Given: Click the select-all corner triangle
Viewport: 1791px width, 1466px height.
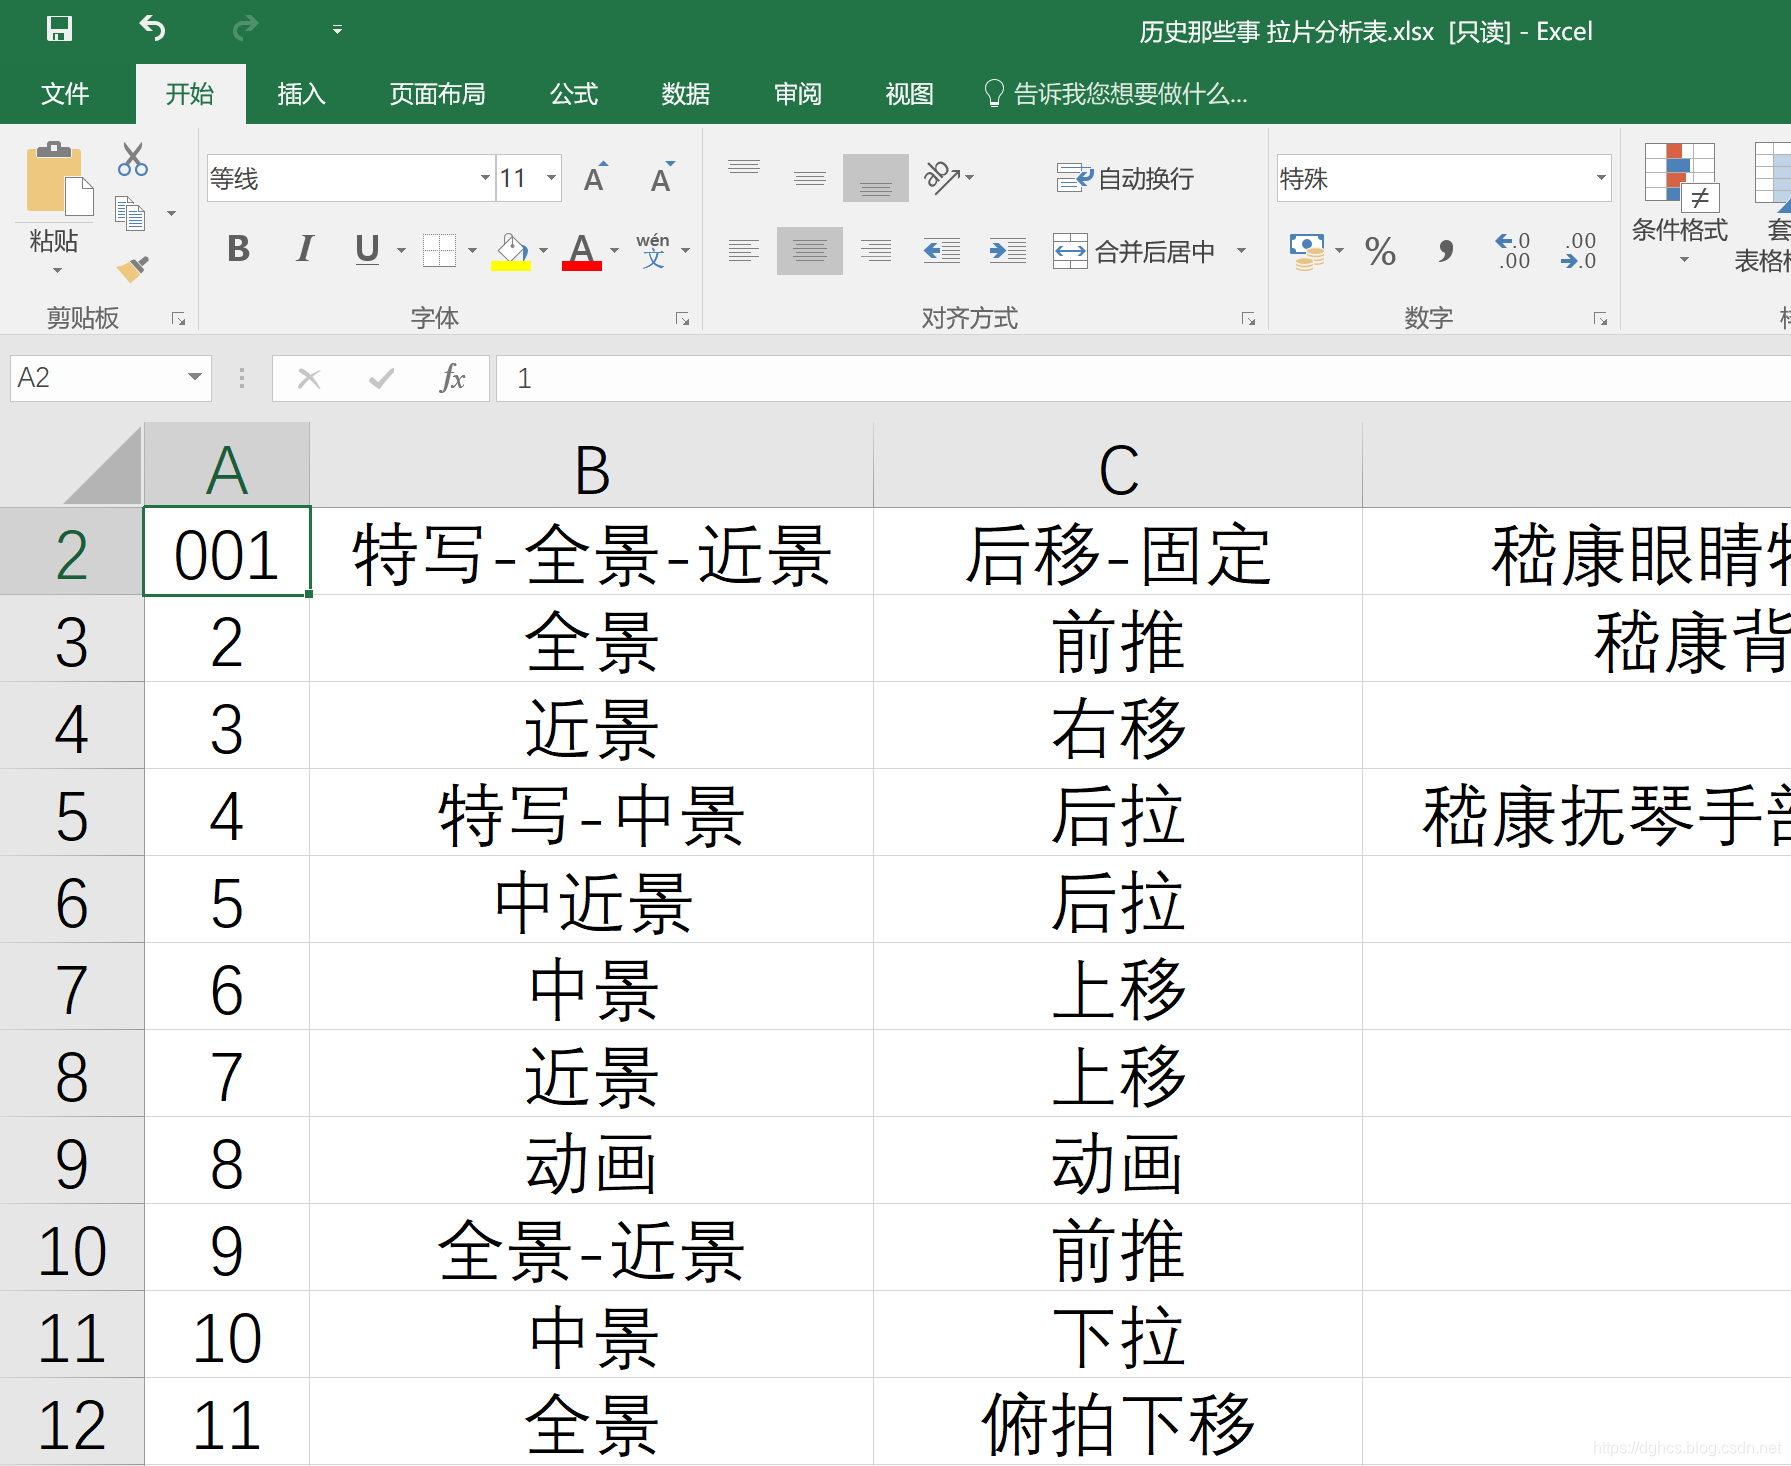Looking at the screenshot, I should [x=103, y=466].
